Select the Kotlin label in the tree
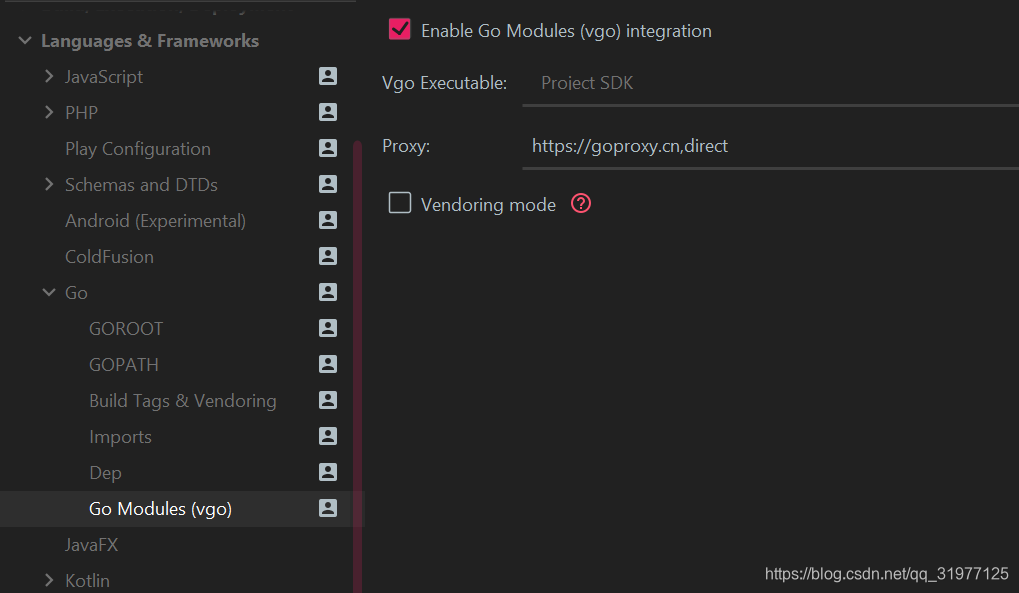This screenshot has height=593, width=1019. click(x=87, y=581)
